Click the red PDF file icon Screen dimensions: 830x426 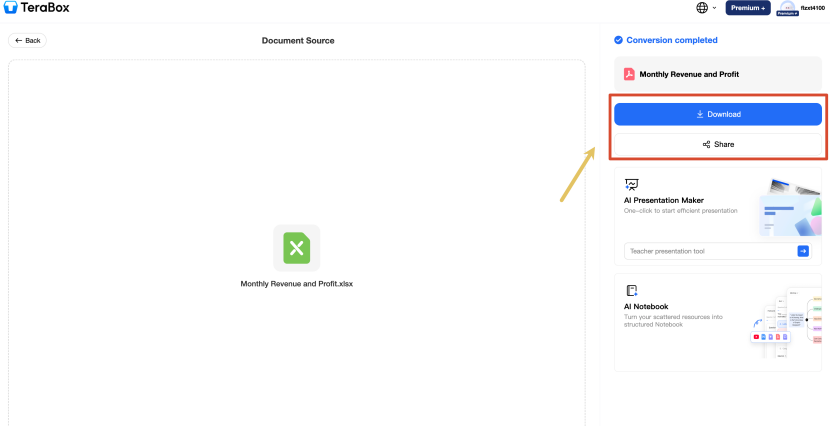tap(629, 74)
